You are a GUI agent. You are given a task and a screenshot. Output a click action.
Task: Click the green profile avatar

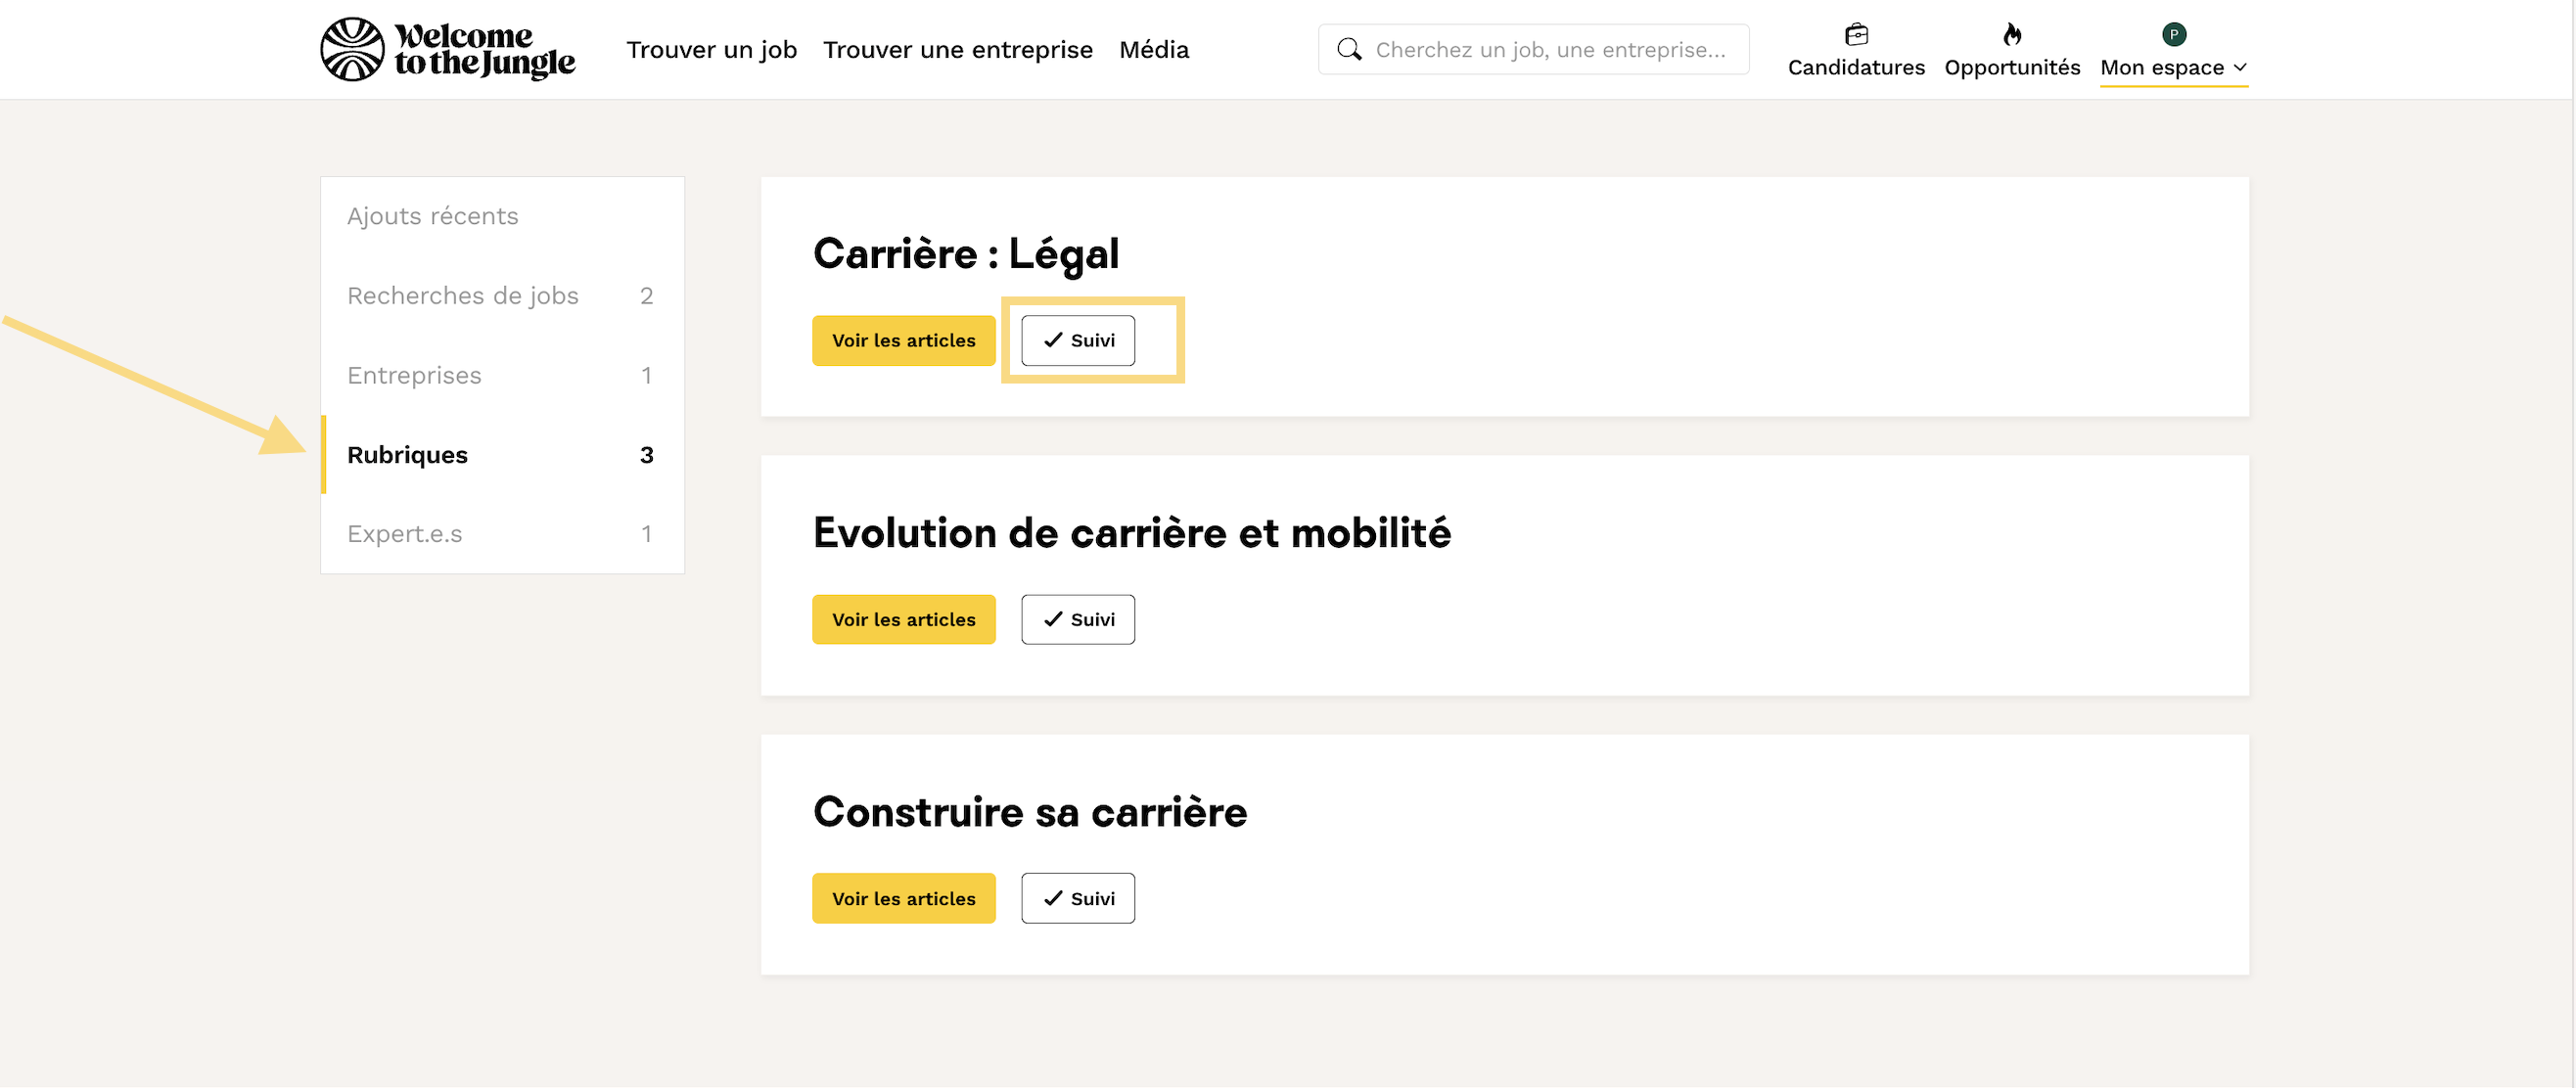tap(2173, 35)
